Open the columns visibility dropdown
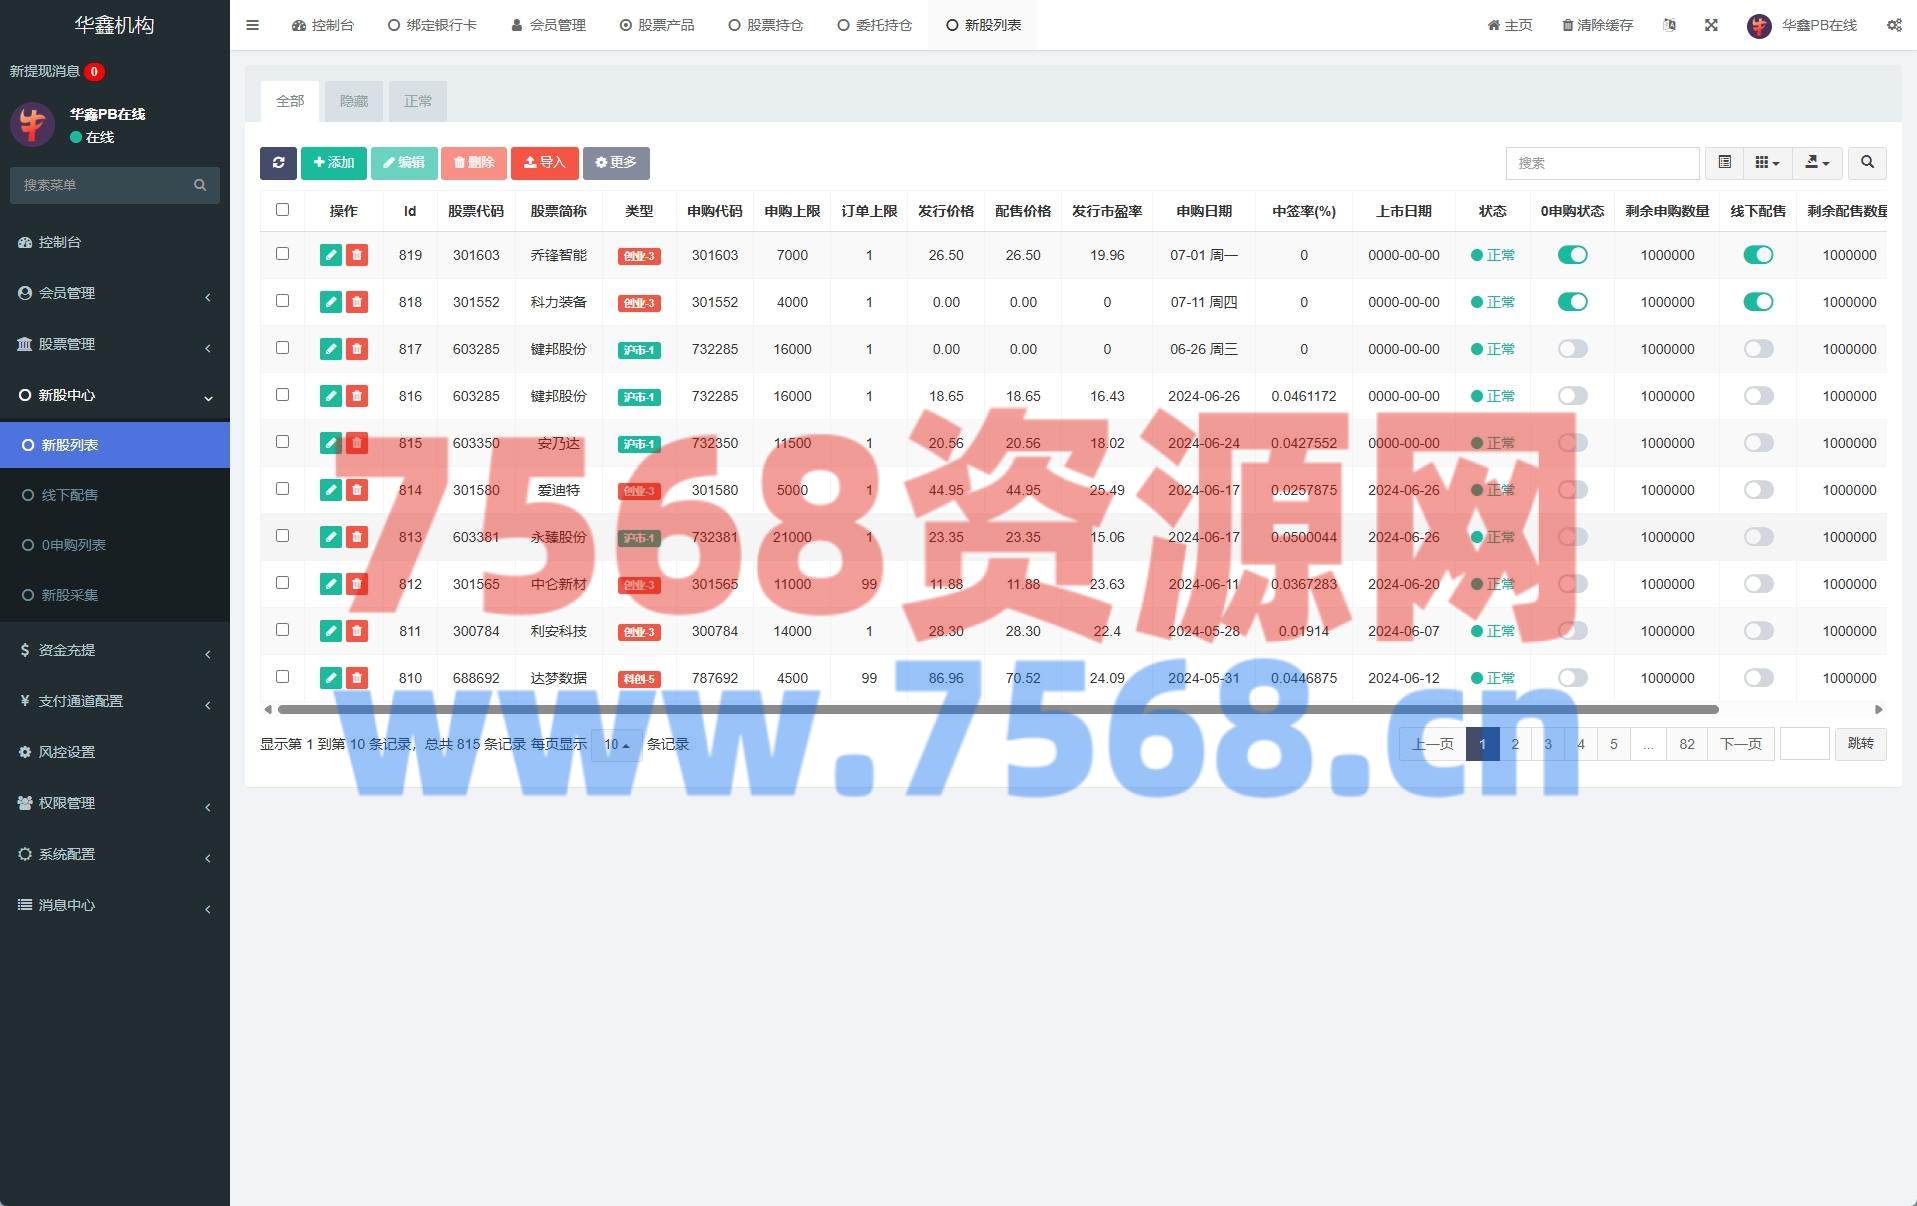The height and width of the screenshot is (1206, 1917). coord(1767,163)
